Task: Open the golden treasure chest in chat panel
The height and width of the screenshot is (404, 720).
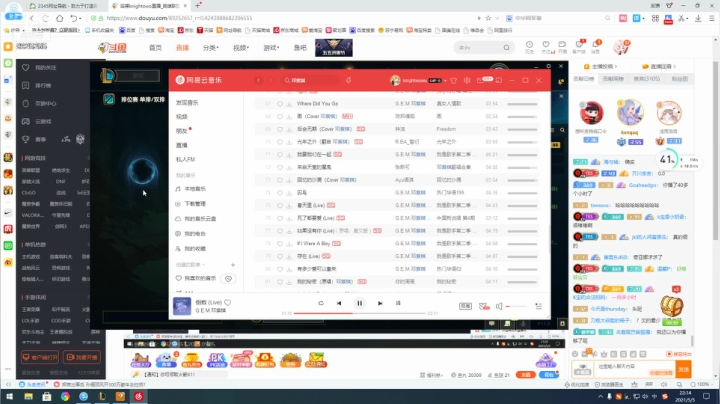Action: (672, 306)
